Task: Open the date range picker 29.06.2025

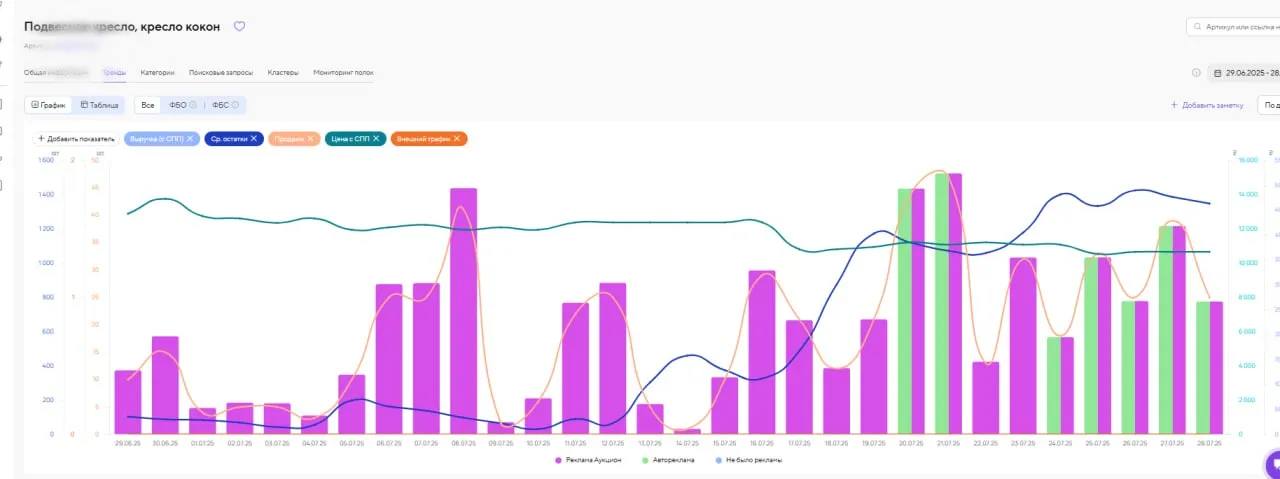Action: [x=1245, y=73]
